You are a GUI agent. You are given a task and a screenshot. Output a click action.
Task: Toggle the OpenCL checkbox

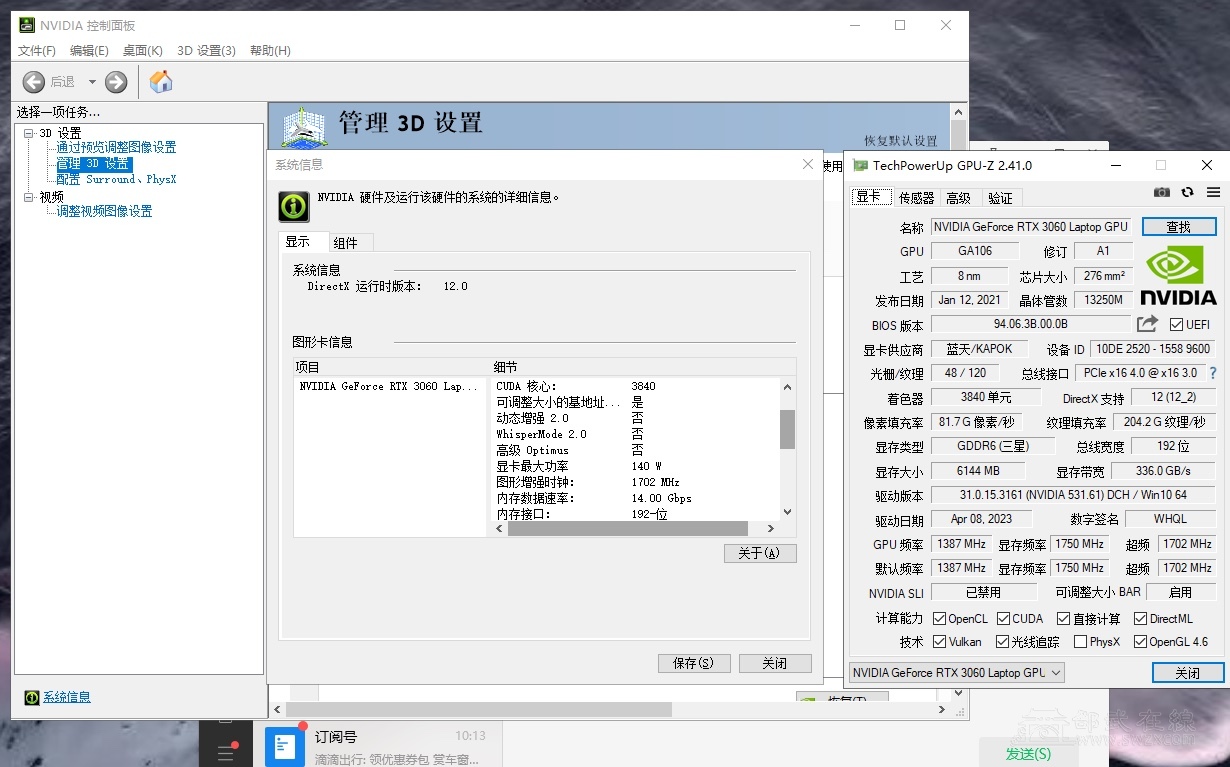pos(939,619)
